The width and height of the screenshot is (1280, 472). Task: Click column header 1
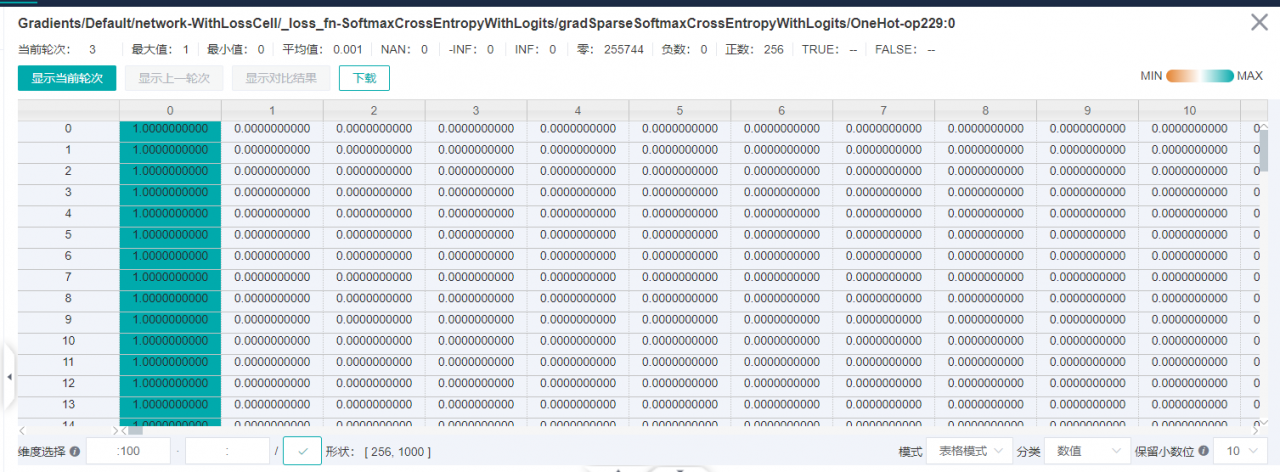(x=272, y=110)
